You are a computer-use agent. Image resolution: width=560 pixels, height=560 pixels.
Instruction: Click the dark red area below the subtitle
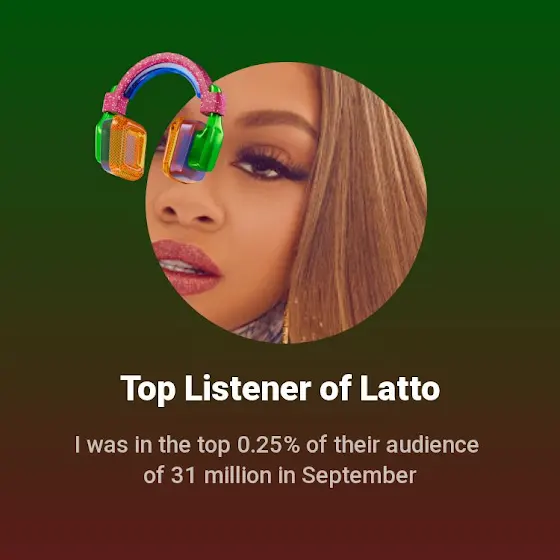[280, 525]
